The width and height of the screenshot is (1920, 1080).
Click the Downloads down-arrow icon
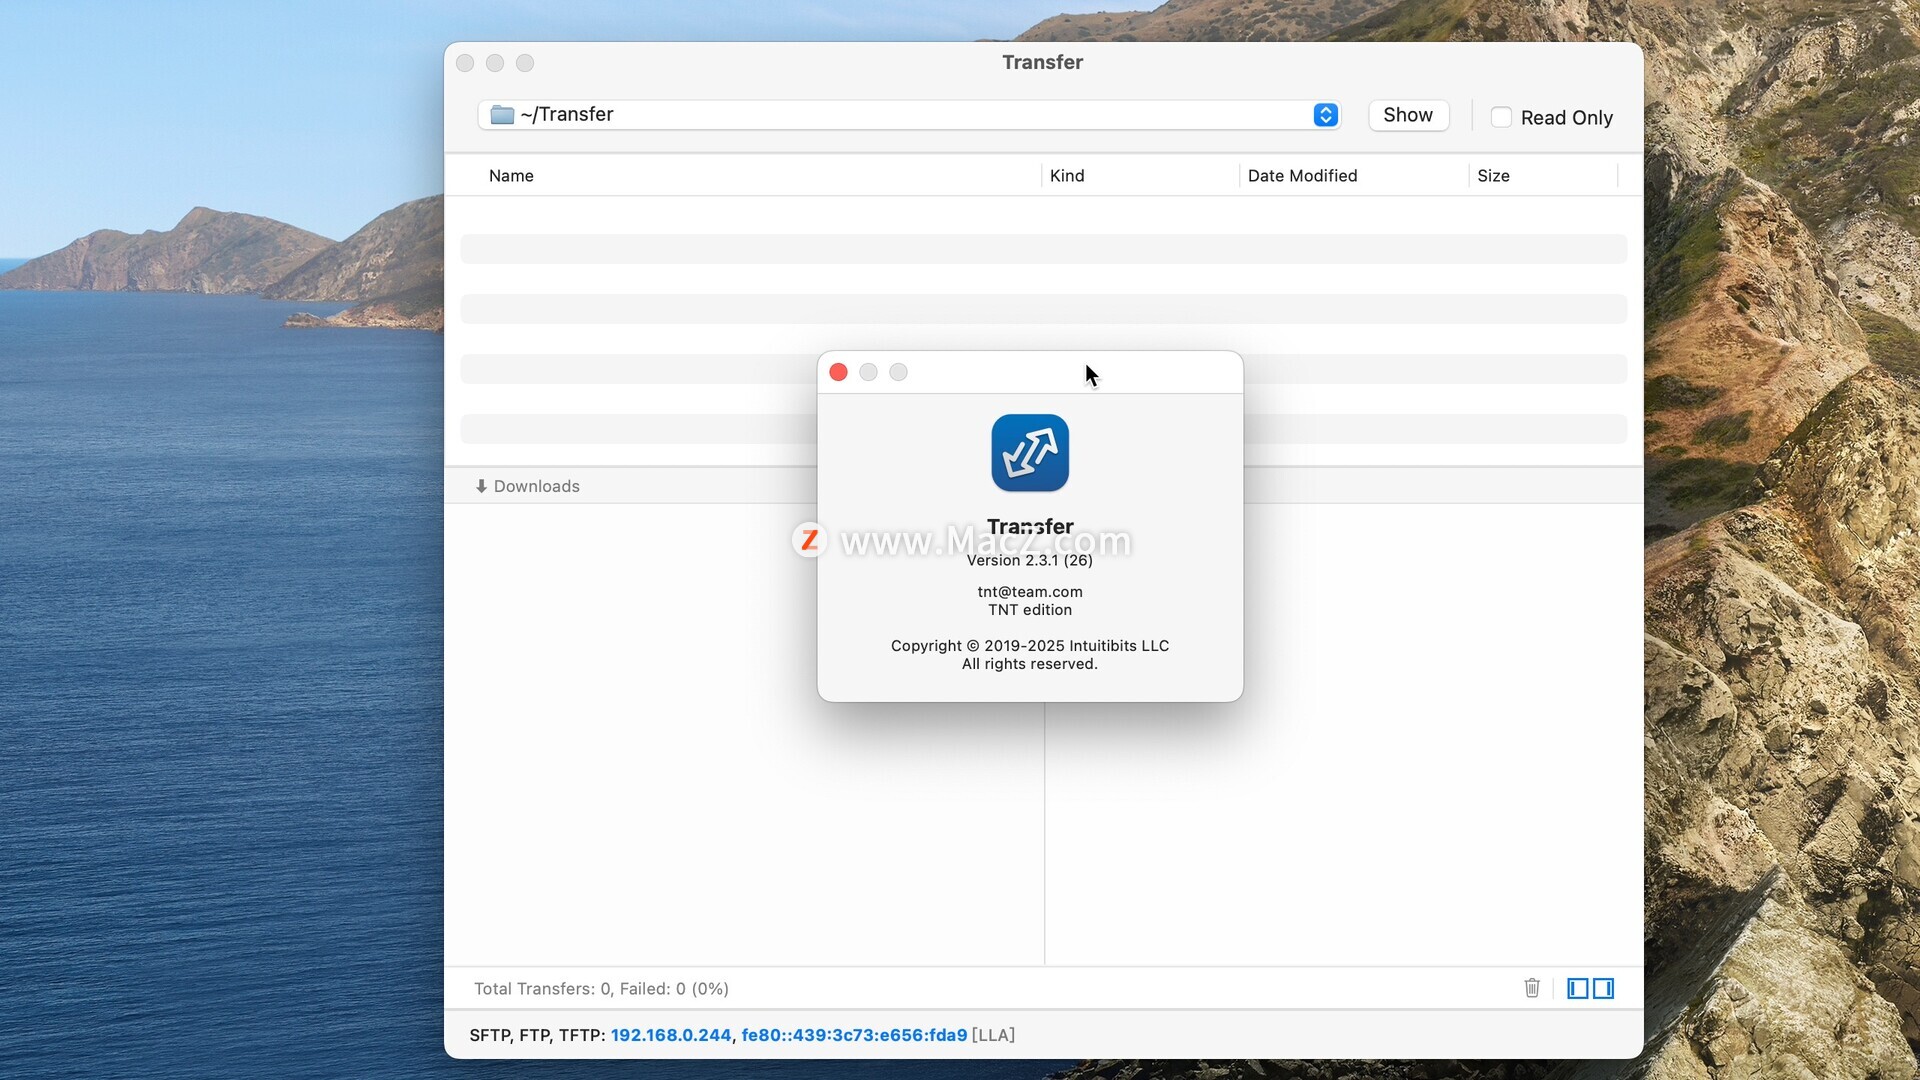[481, 486]
